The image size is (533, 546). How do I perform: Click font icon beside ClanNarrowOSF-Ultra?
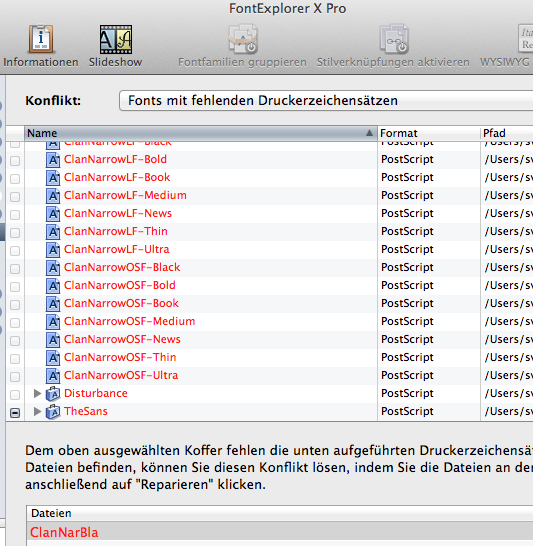pyautogui.click(x=53, y=376)
